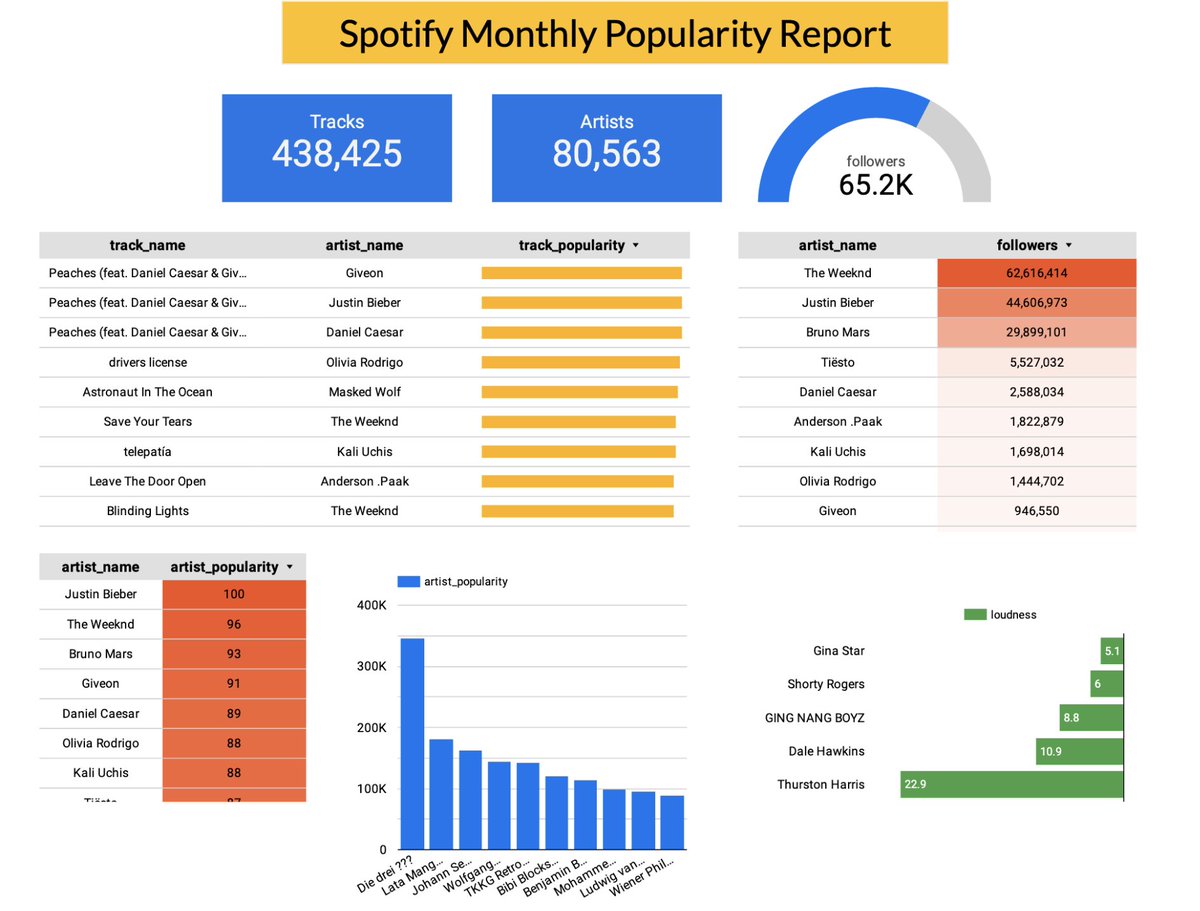Click the 946,550 followers value
The height and width of the screenshot is (911, 1200).
[1037, 511]
